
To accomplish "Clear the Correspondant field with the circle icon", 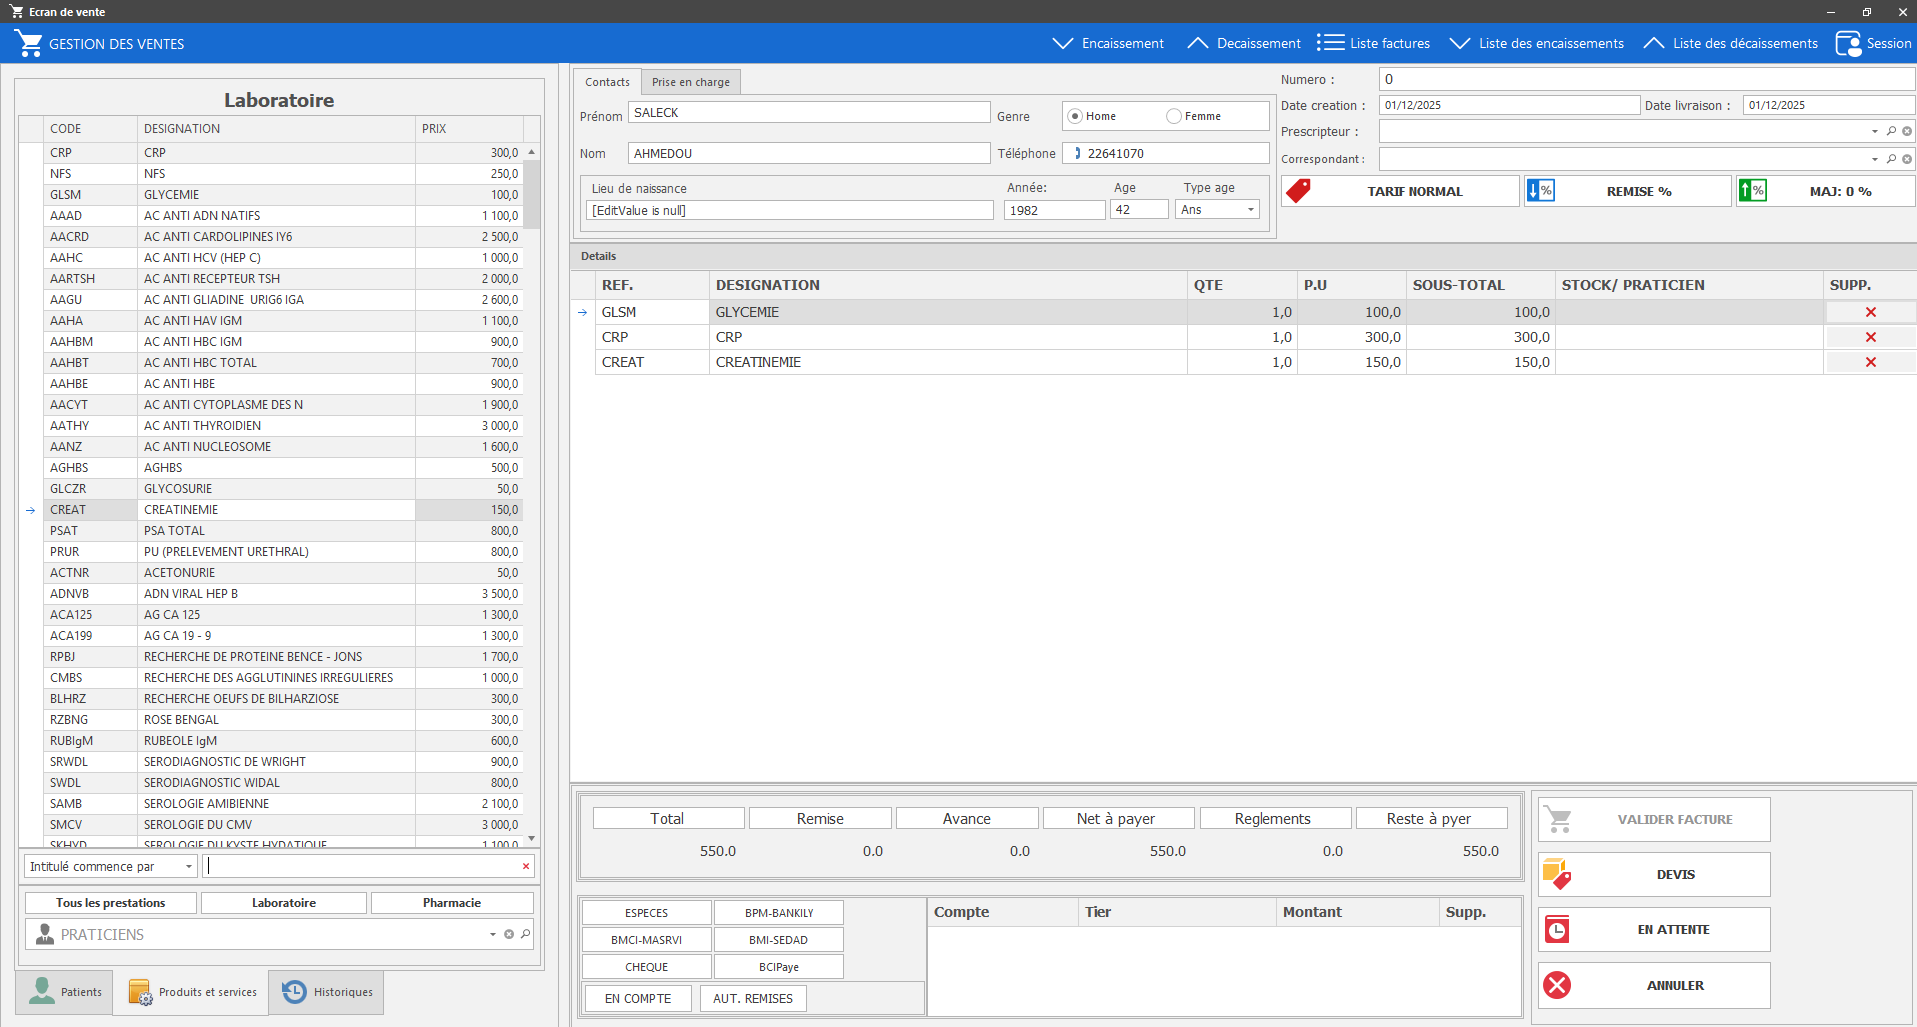I will tap(1907, 159).
